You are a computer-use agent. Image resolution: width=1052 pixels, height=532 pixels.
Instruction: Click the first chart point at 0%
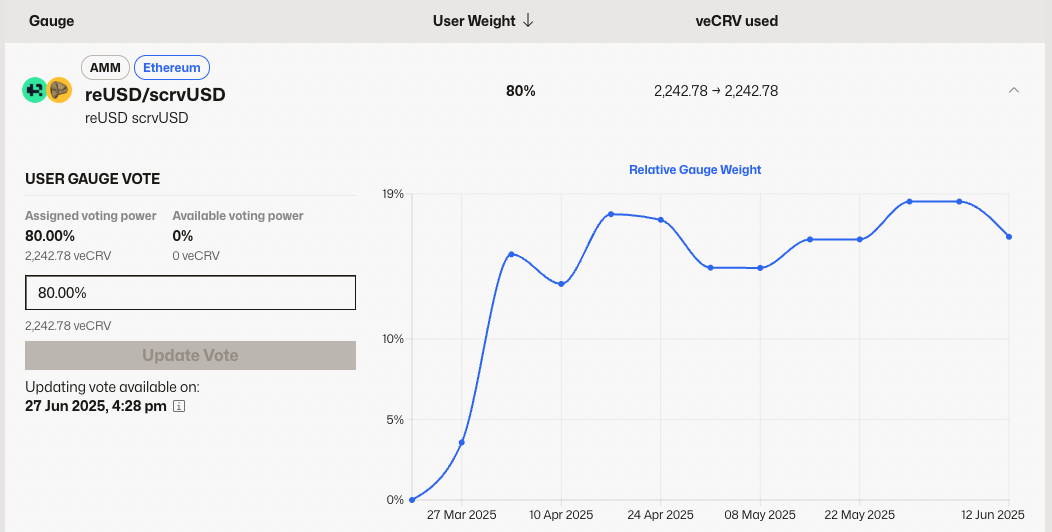pyautogui.click(x=412, y=500)
